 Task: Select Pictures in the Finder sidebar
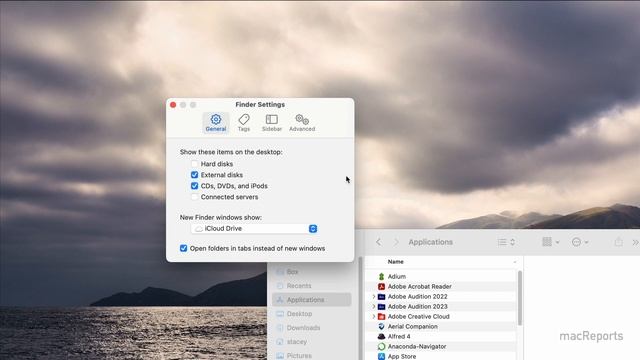(x=311, y=356)
